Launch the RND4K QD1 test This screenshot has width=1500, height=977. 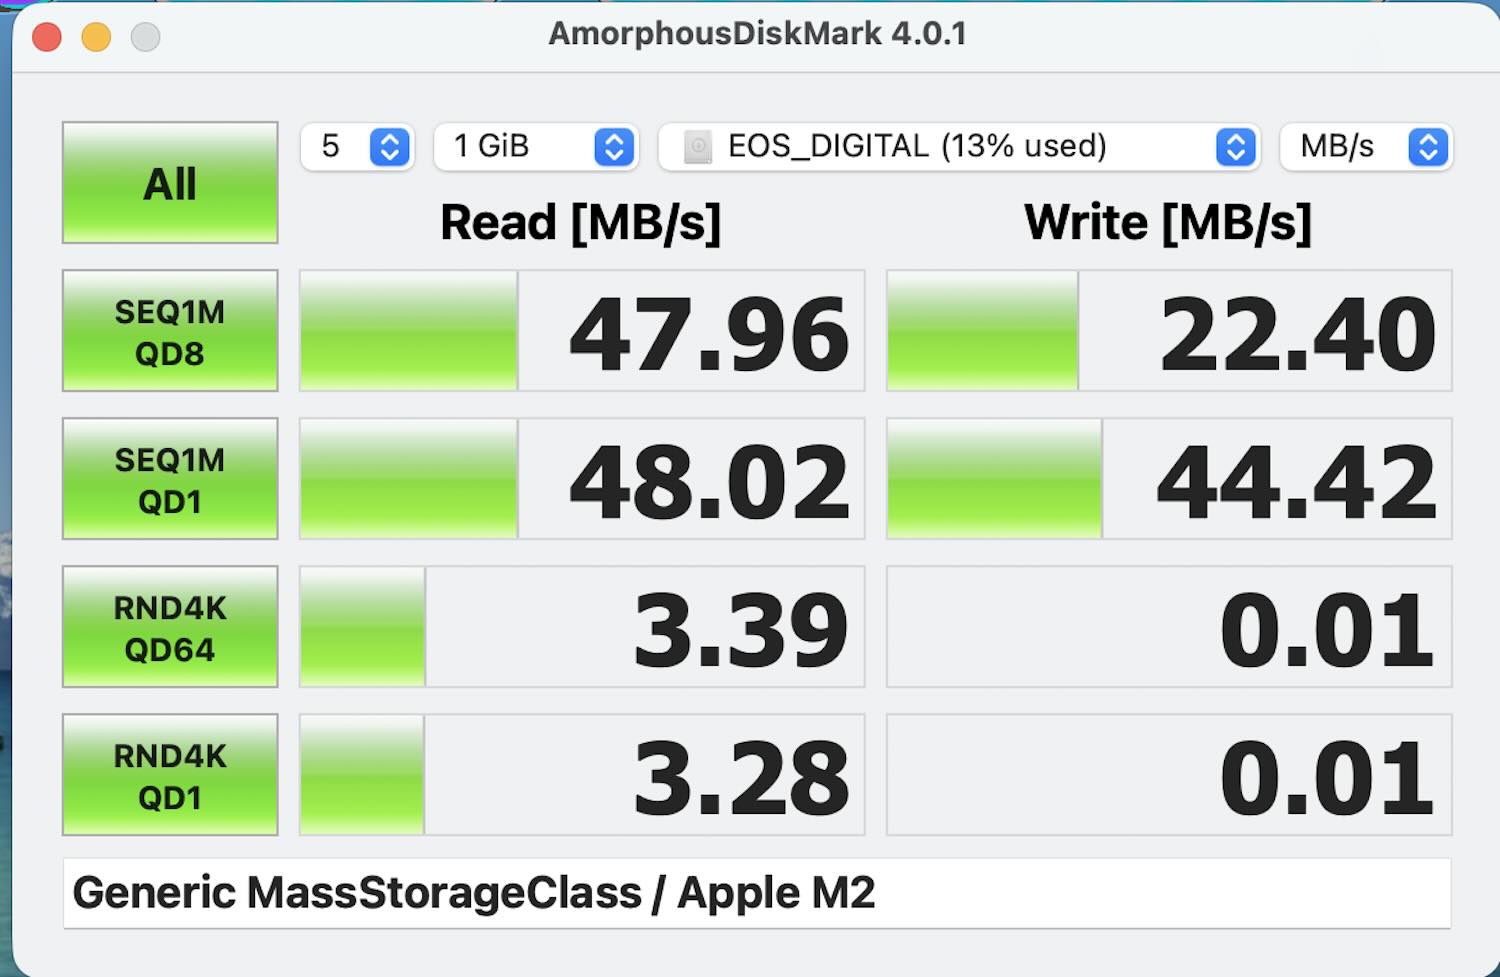click(x=170, y=775)
